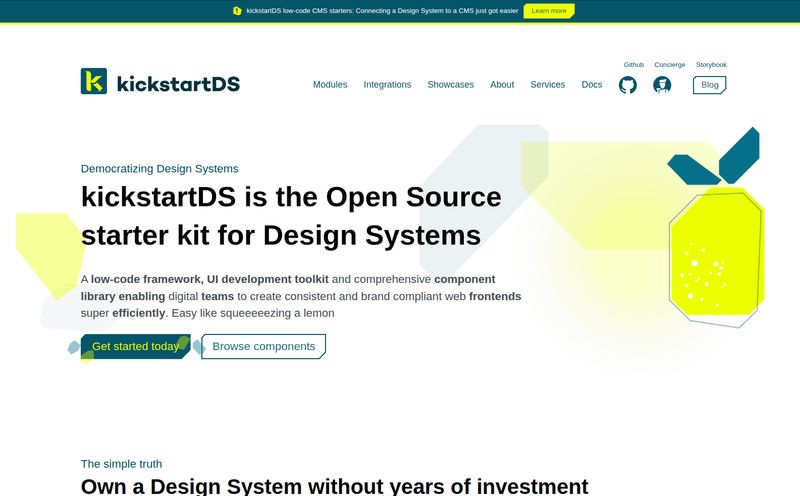This screenshot has height=496, width=800.
Task: Click the Concierge label text
Action: tap(670, 65)
